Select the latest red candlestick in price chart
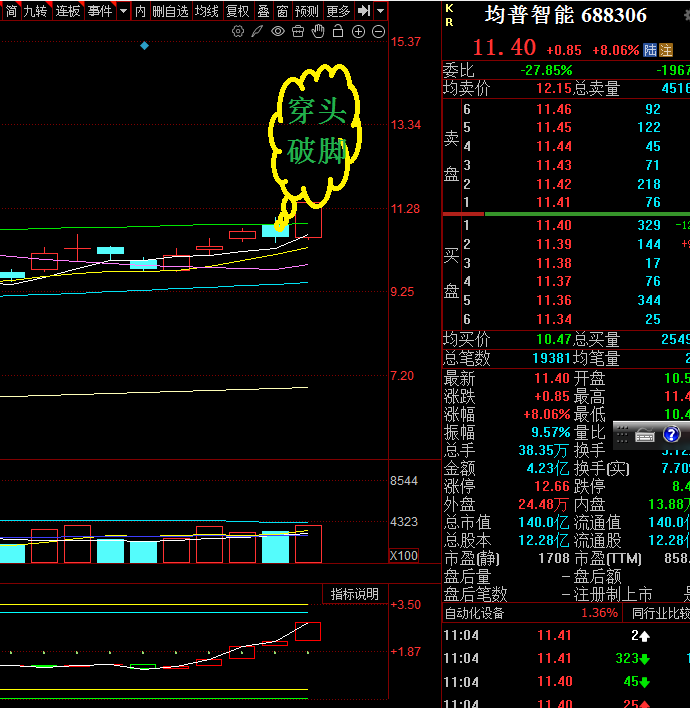This screenshot has width=690, height=708. point(308,220)
